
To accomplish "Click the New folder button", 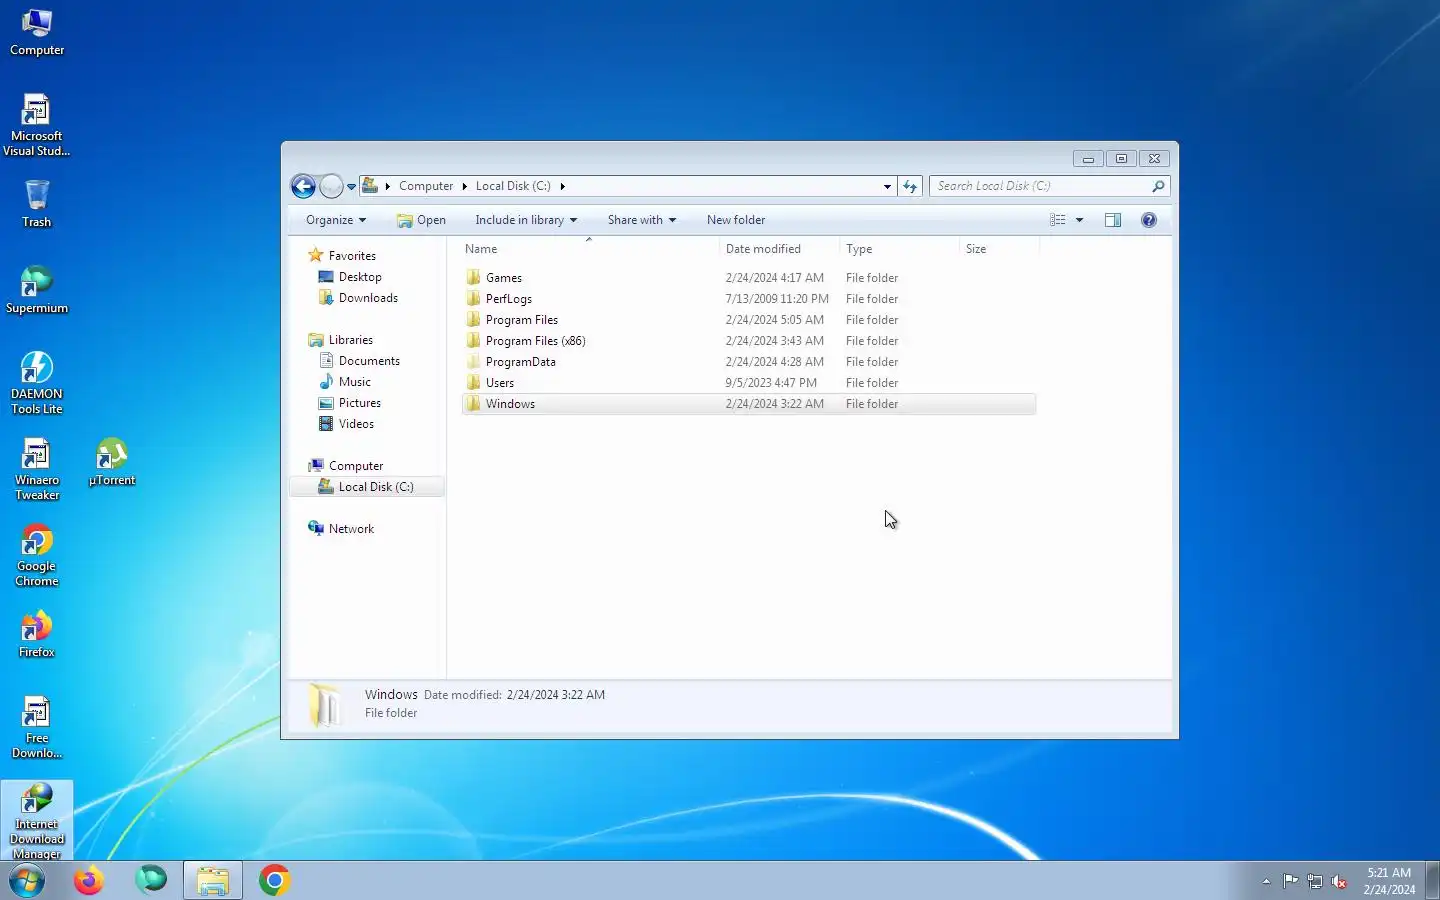I will (x=736, y=220).
